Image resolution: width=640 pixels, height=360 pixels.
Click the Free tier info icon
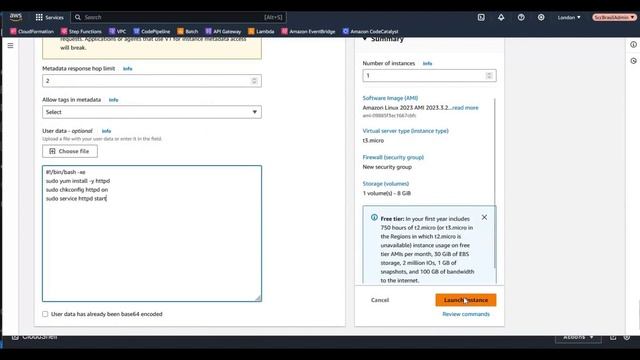[374, 218]
